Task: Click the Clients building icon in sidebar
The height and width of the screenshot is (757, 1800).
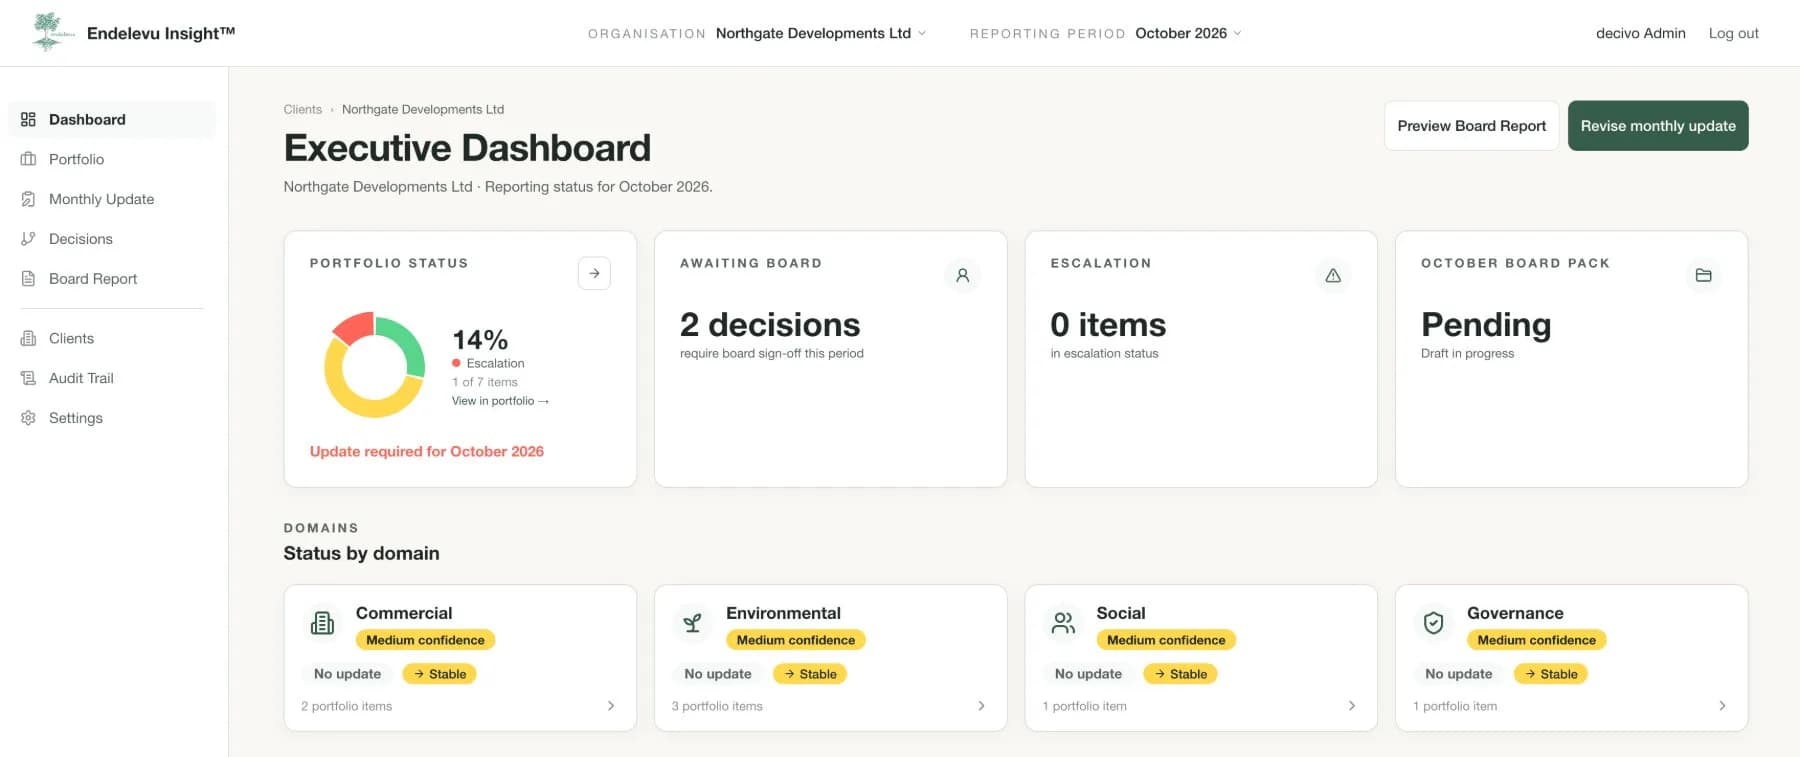Action: click(x=28, y=338)
